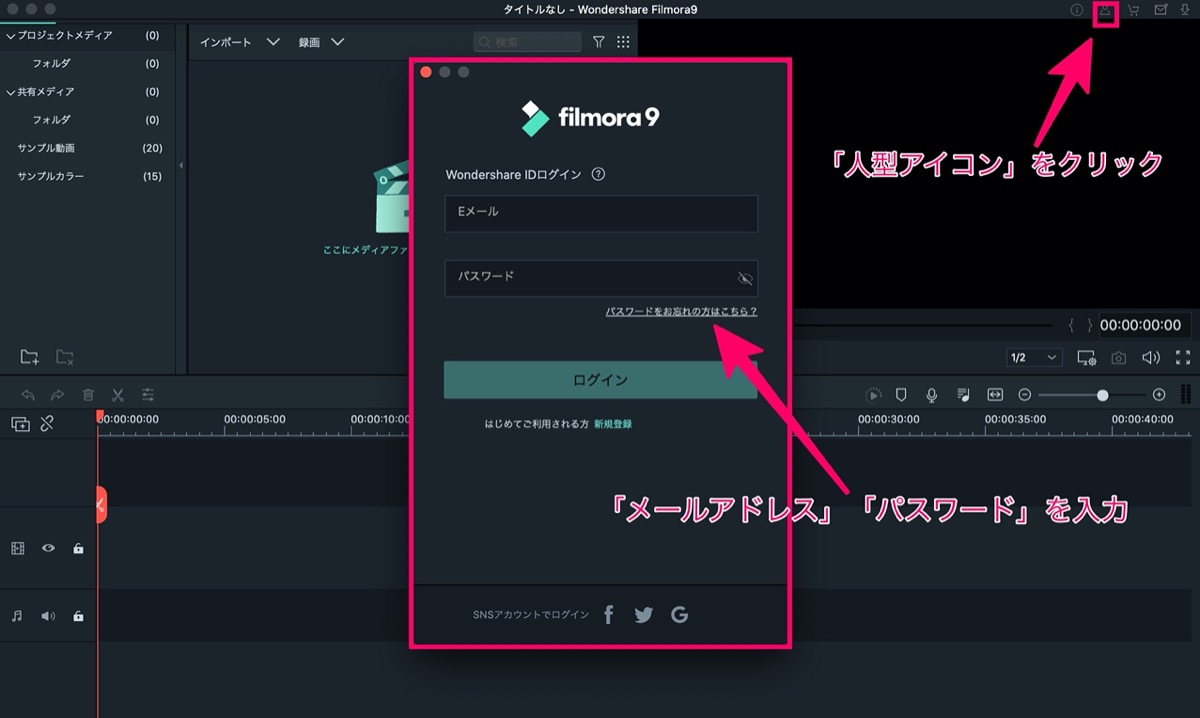Open the edit sliders icon in timeline toolbar
The image size is (1200, 718).
148,395
